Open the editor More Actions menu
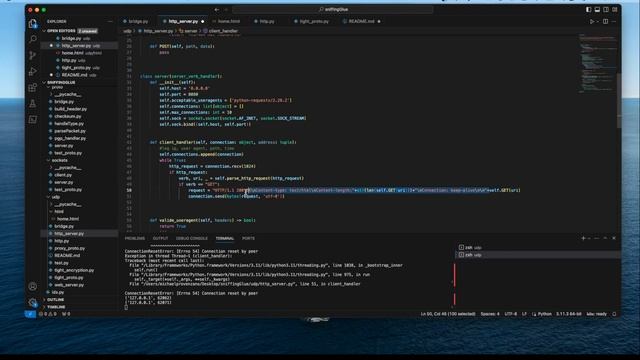This screenshot has width=640, height=360. pos(614,21)
